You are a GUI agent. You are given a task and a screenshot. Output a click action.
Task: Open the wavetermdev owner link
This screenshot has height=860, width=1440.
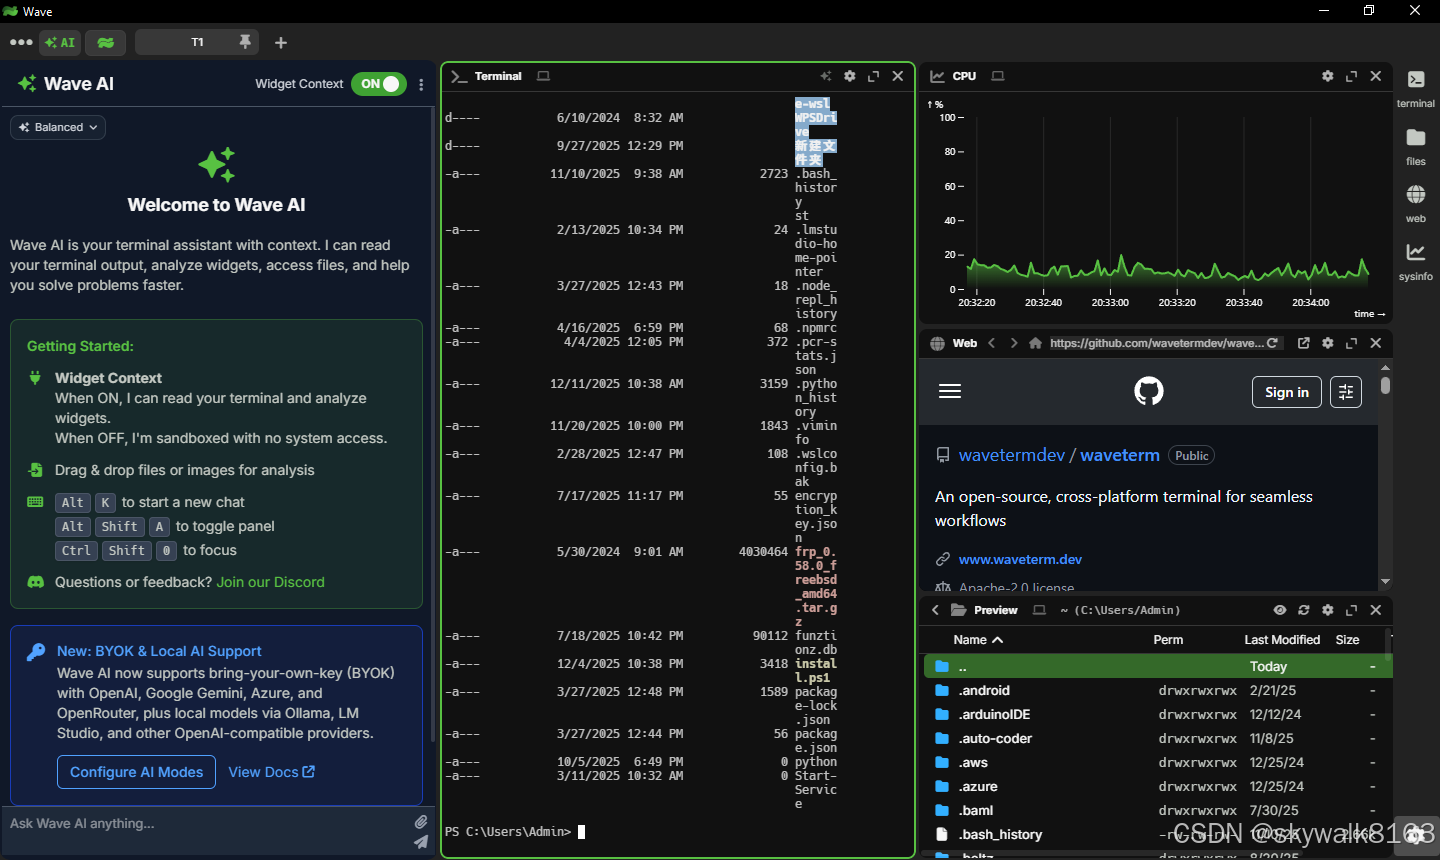1012,455
